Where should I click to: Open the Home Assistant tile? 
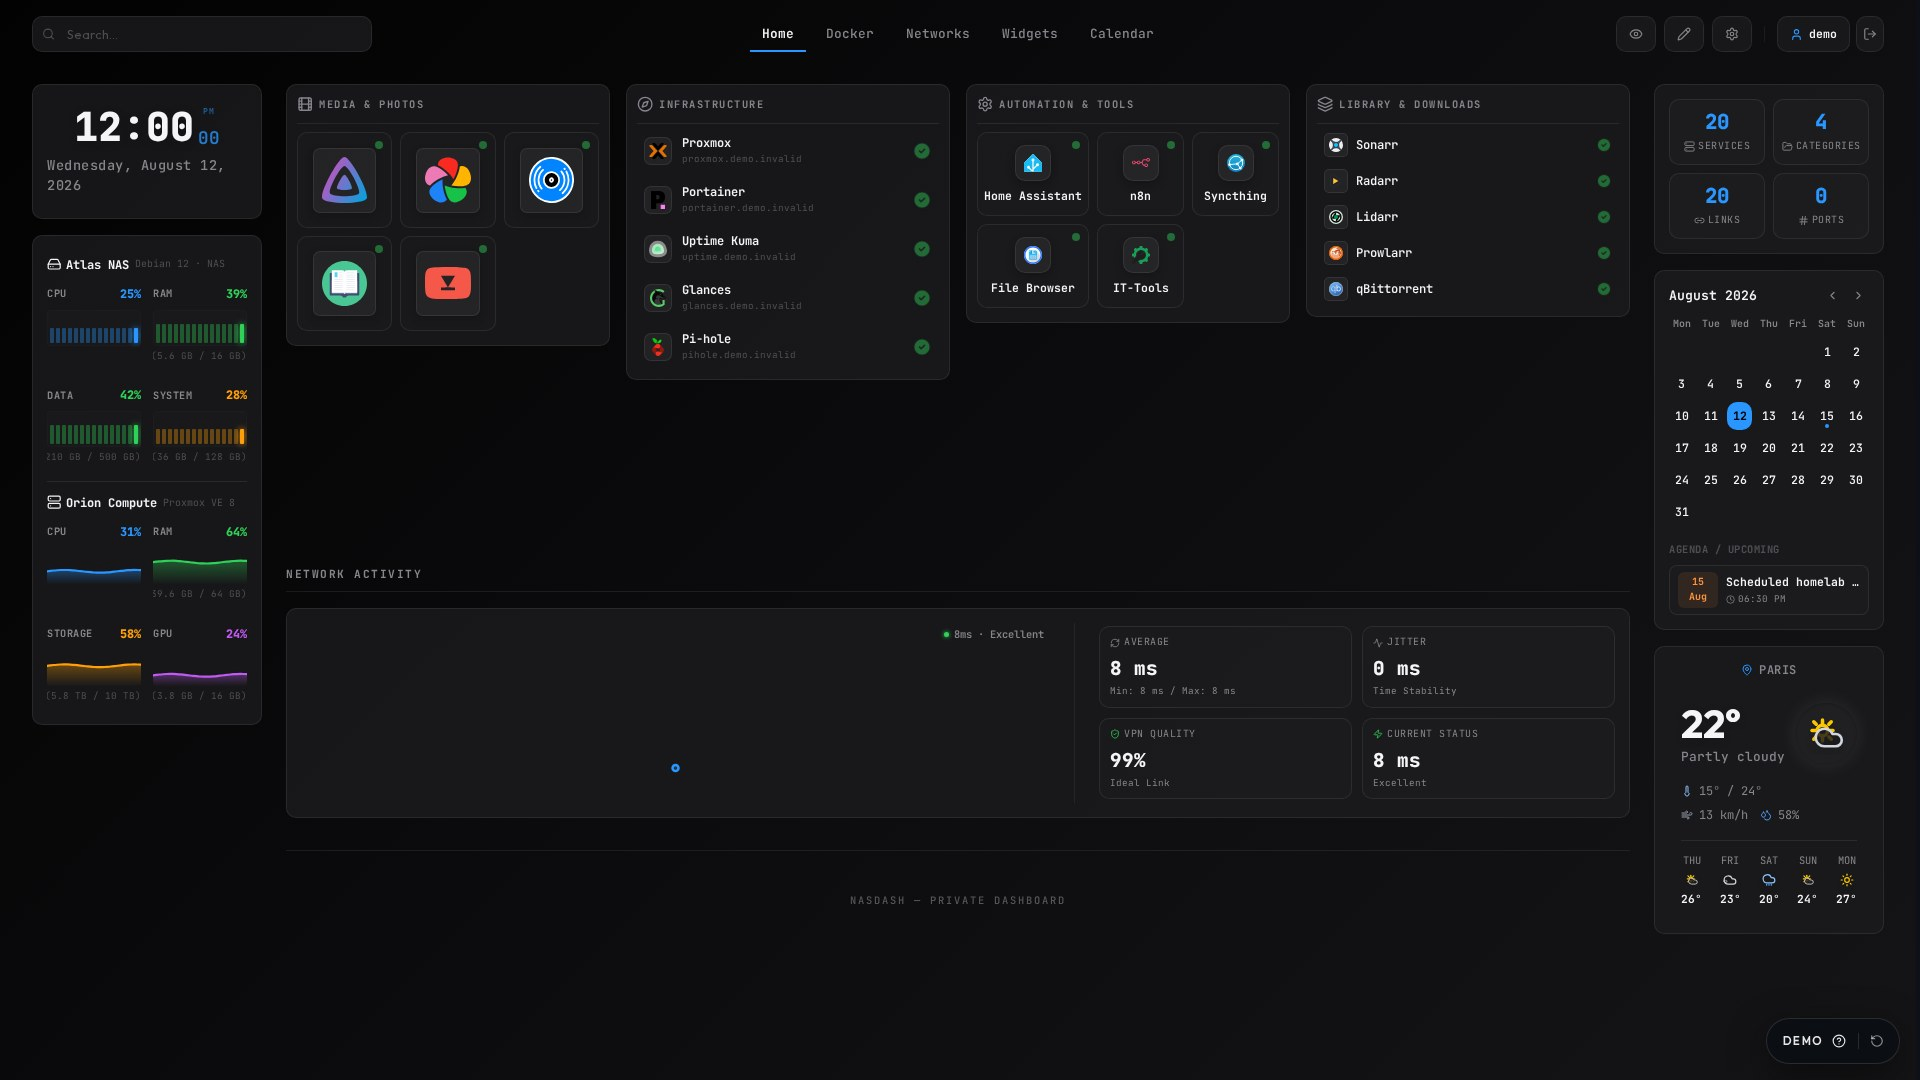[x=1033, y=174]
